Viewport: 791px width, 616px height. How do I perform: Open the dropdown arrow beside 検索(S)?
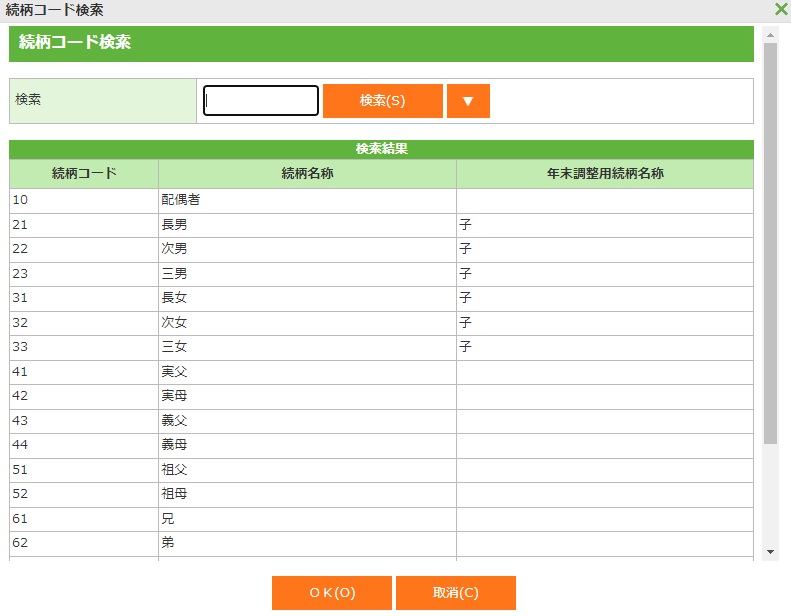468,101
